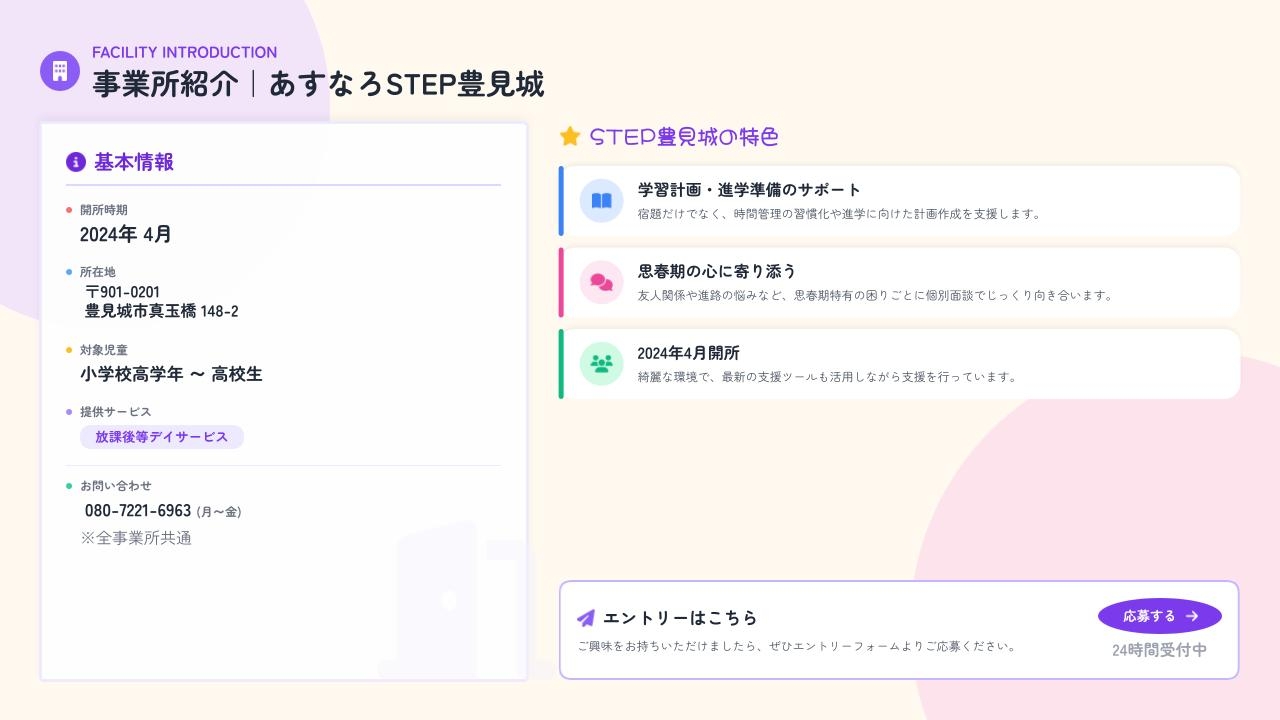
Task: Click the yellow star icon
Action: point(570,137)
